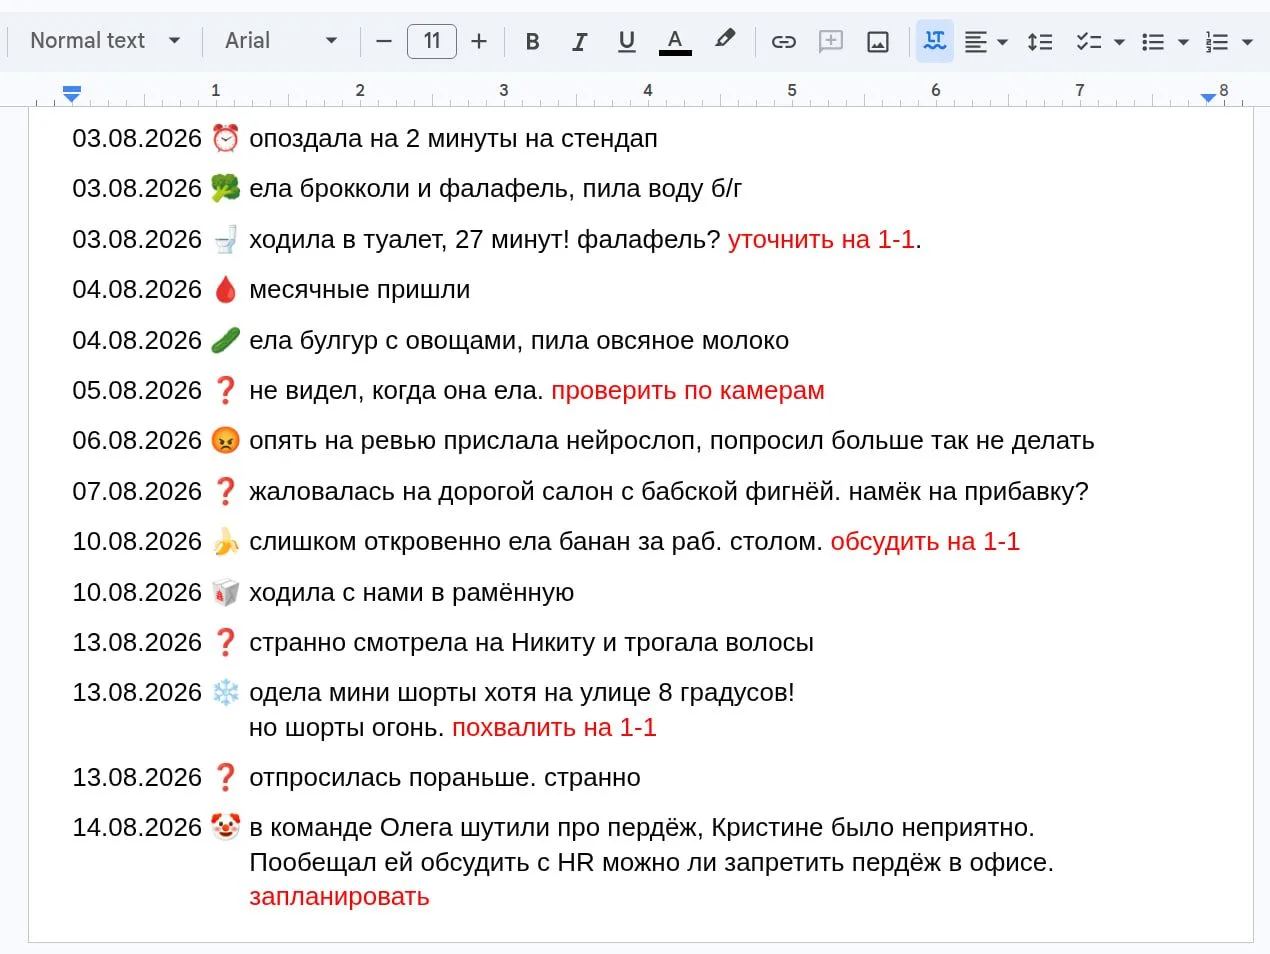This screenshot has width=1270, height=954.
Task: Click text "но шорты огонь."
Action: [346, 727]
